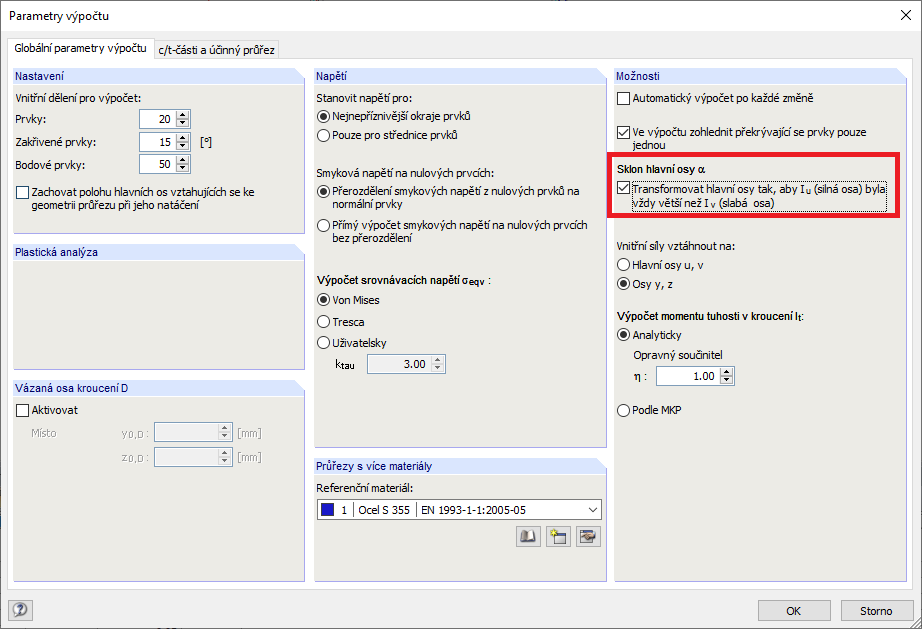The image size is (922, 629).
Task: Uncheck Ve výpočtu zohlednit překrývající se prvky
Action: click(x=623, y=132)
